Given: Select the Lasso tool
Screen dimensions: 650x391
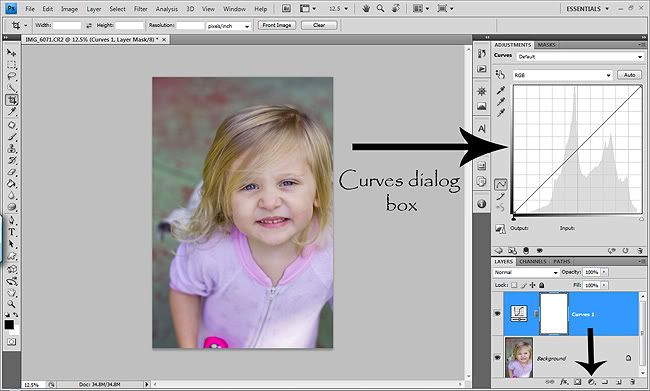Looking at the screenshot, I should [x=11, y=76].
